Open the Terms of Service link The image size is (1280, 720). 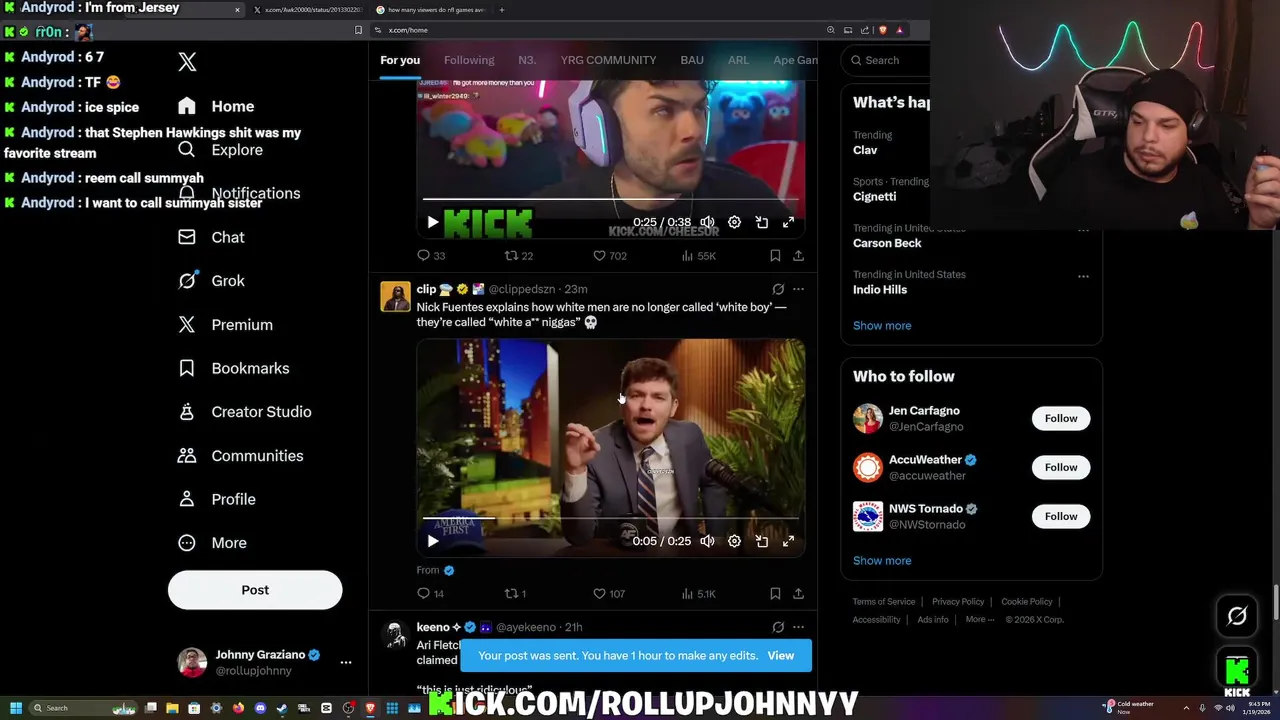[884, 602]
